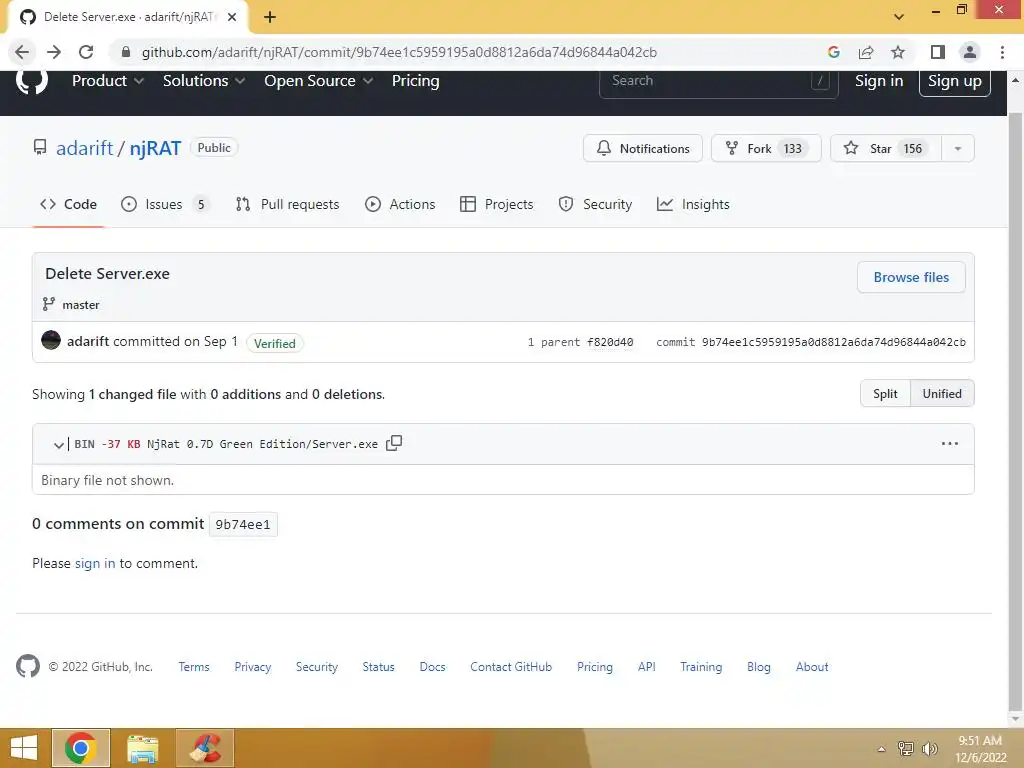Switch diff view to Unified
This screenshot has height=768, width=1024.
click(x=942, y=394)
